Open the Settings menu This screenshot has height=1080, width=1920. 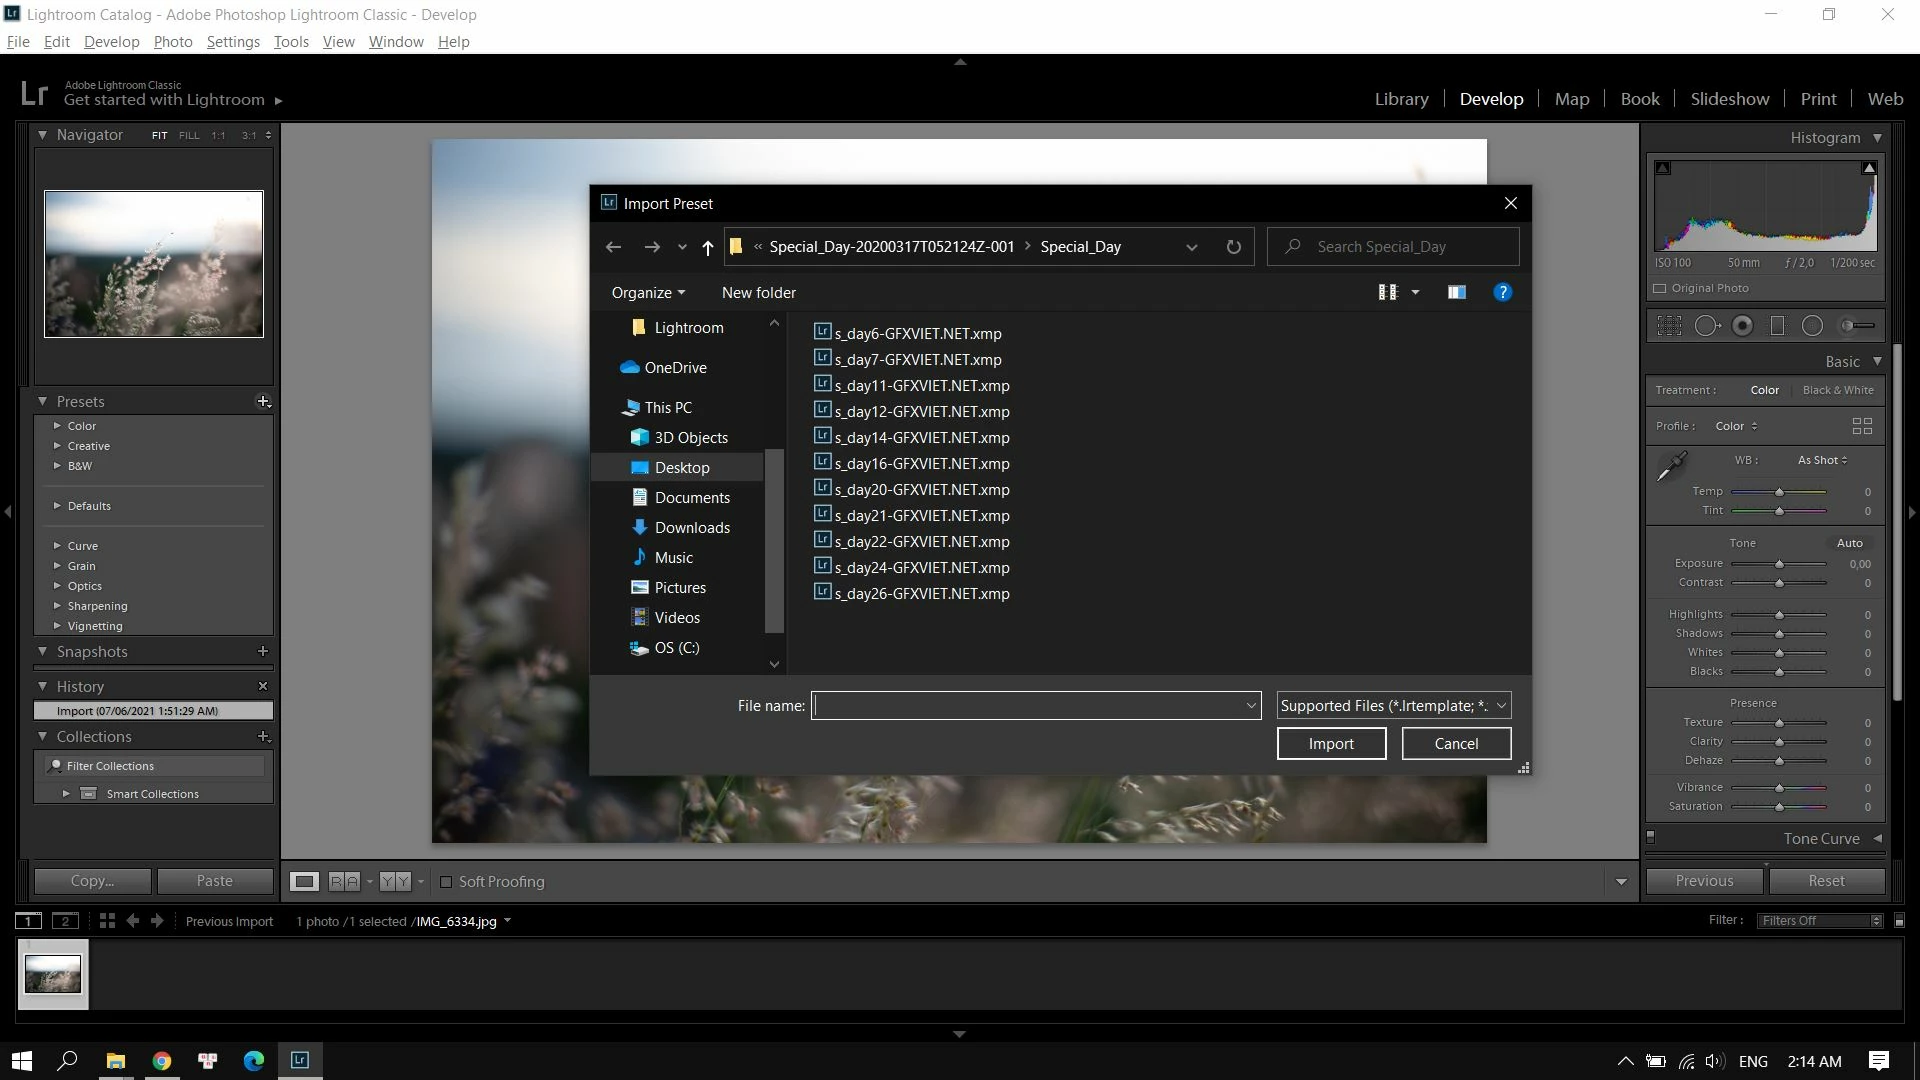(233, 42)
